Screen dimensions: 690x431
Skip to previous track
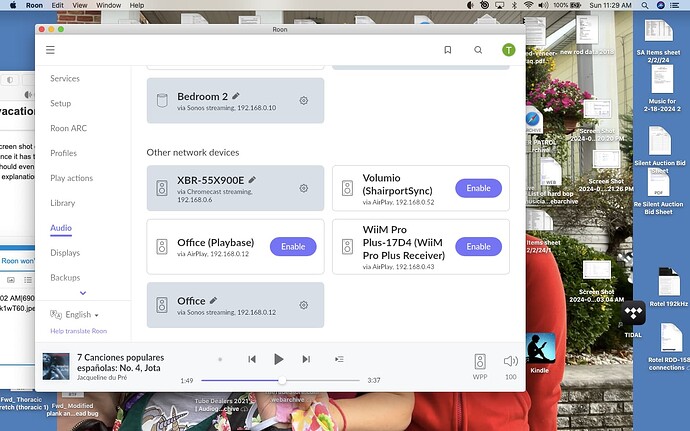click(252, 359)
